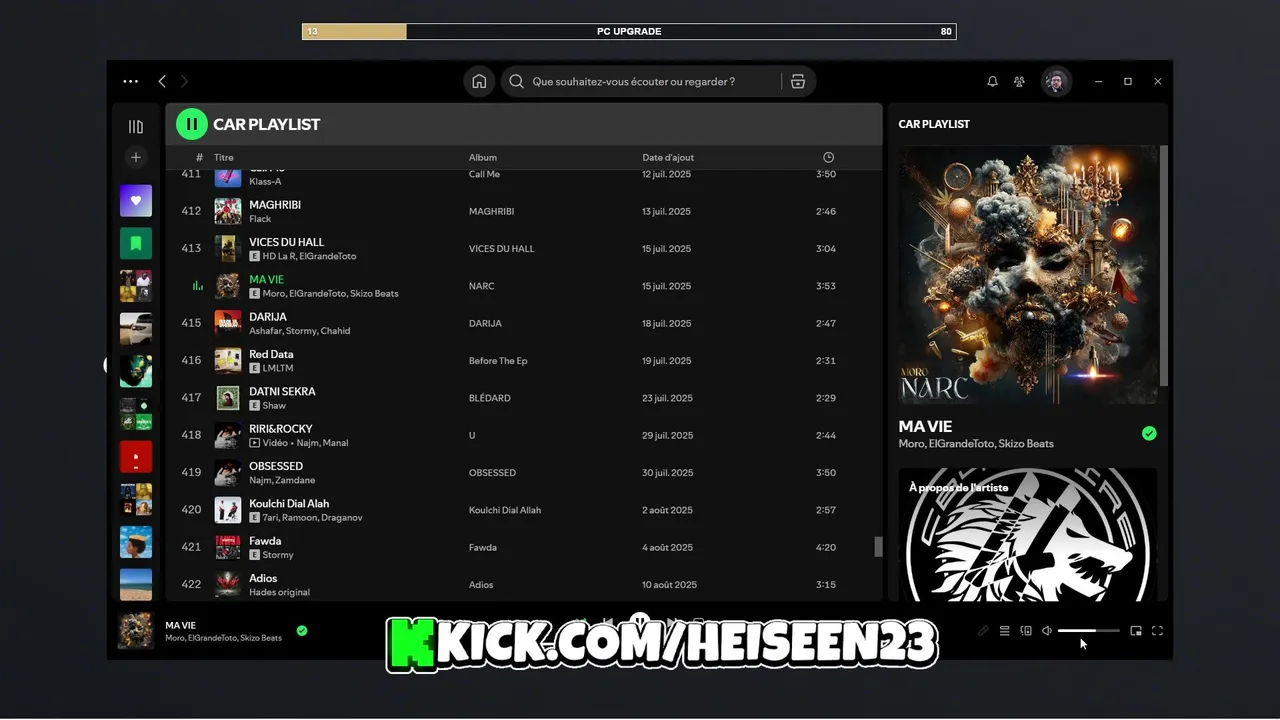Click the CAR PLAYLIST header in right panel

934,124
